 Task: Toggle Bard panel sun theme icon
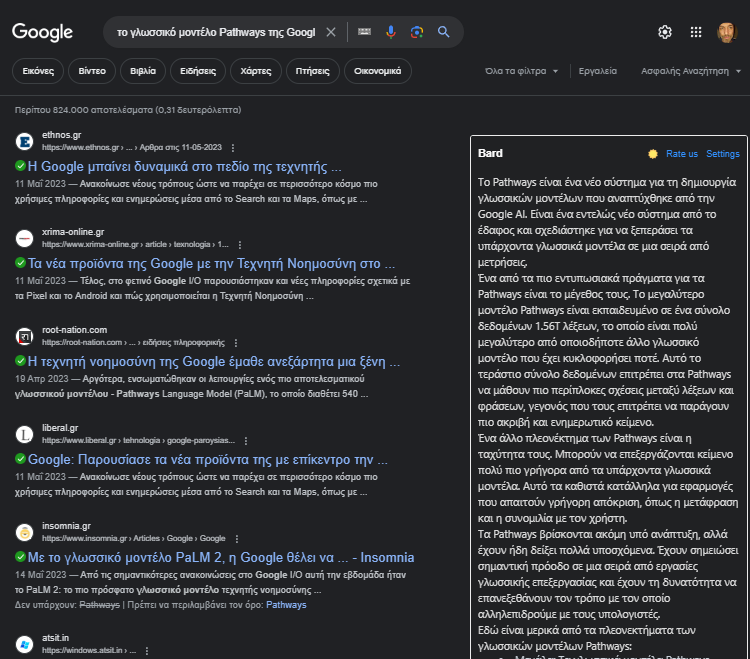(652, 154)
